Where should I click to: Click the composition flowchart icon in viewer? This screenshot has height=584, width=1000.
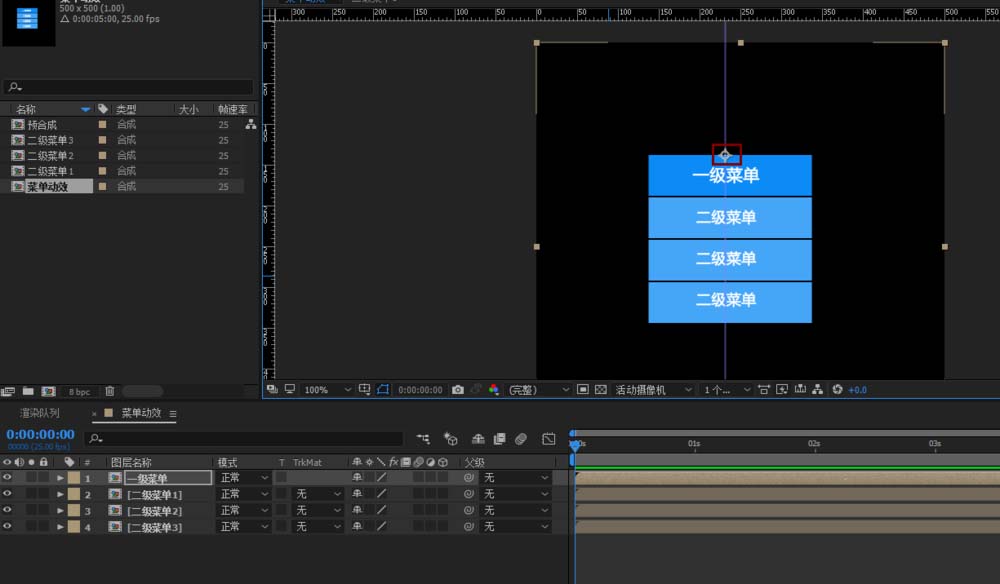coord(818,390)
